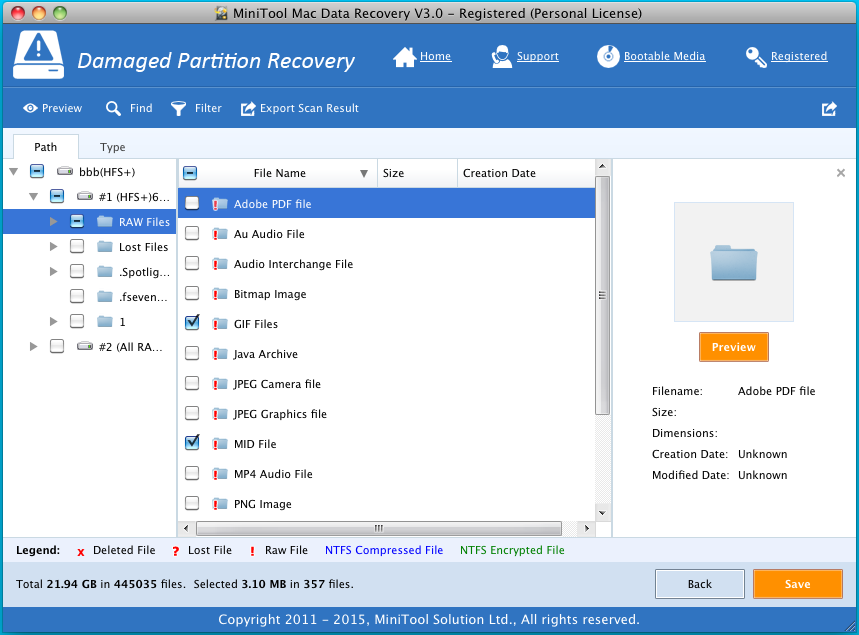
Task: Click the #1 (HFS+) partition drive icon
Action: (85, 196)
